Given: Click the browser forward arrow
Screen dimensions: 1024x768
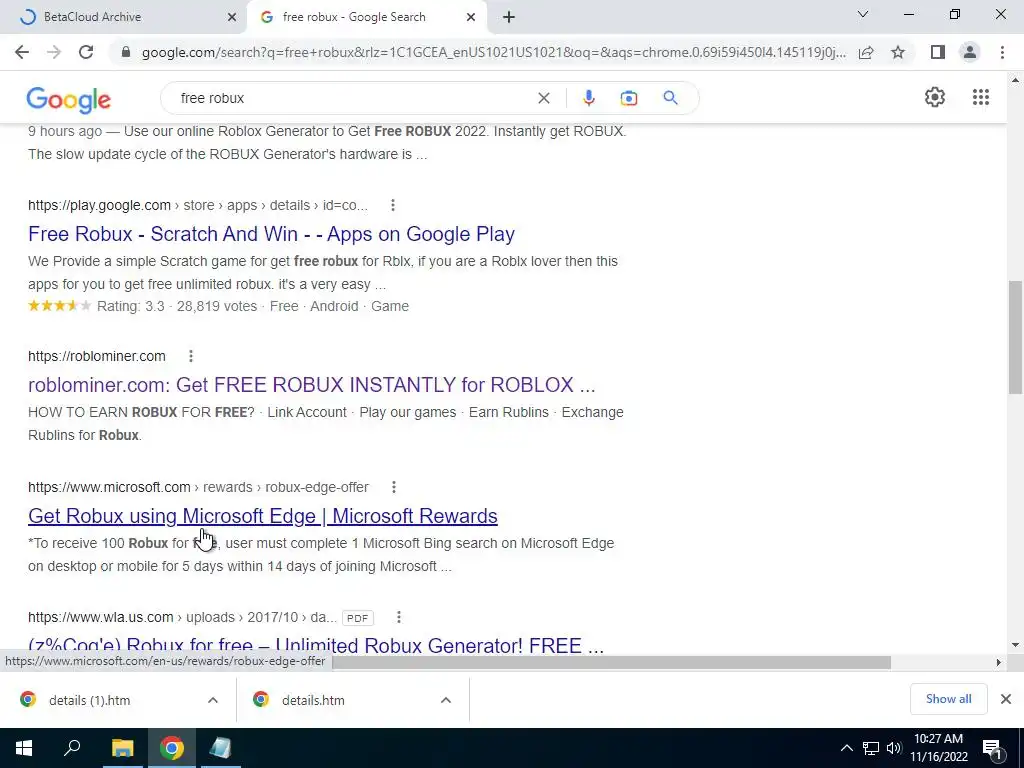Looking at the screenshot, I should 54,52.
